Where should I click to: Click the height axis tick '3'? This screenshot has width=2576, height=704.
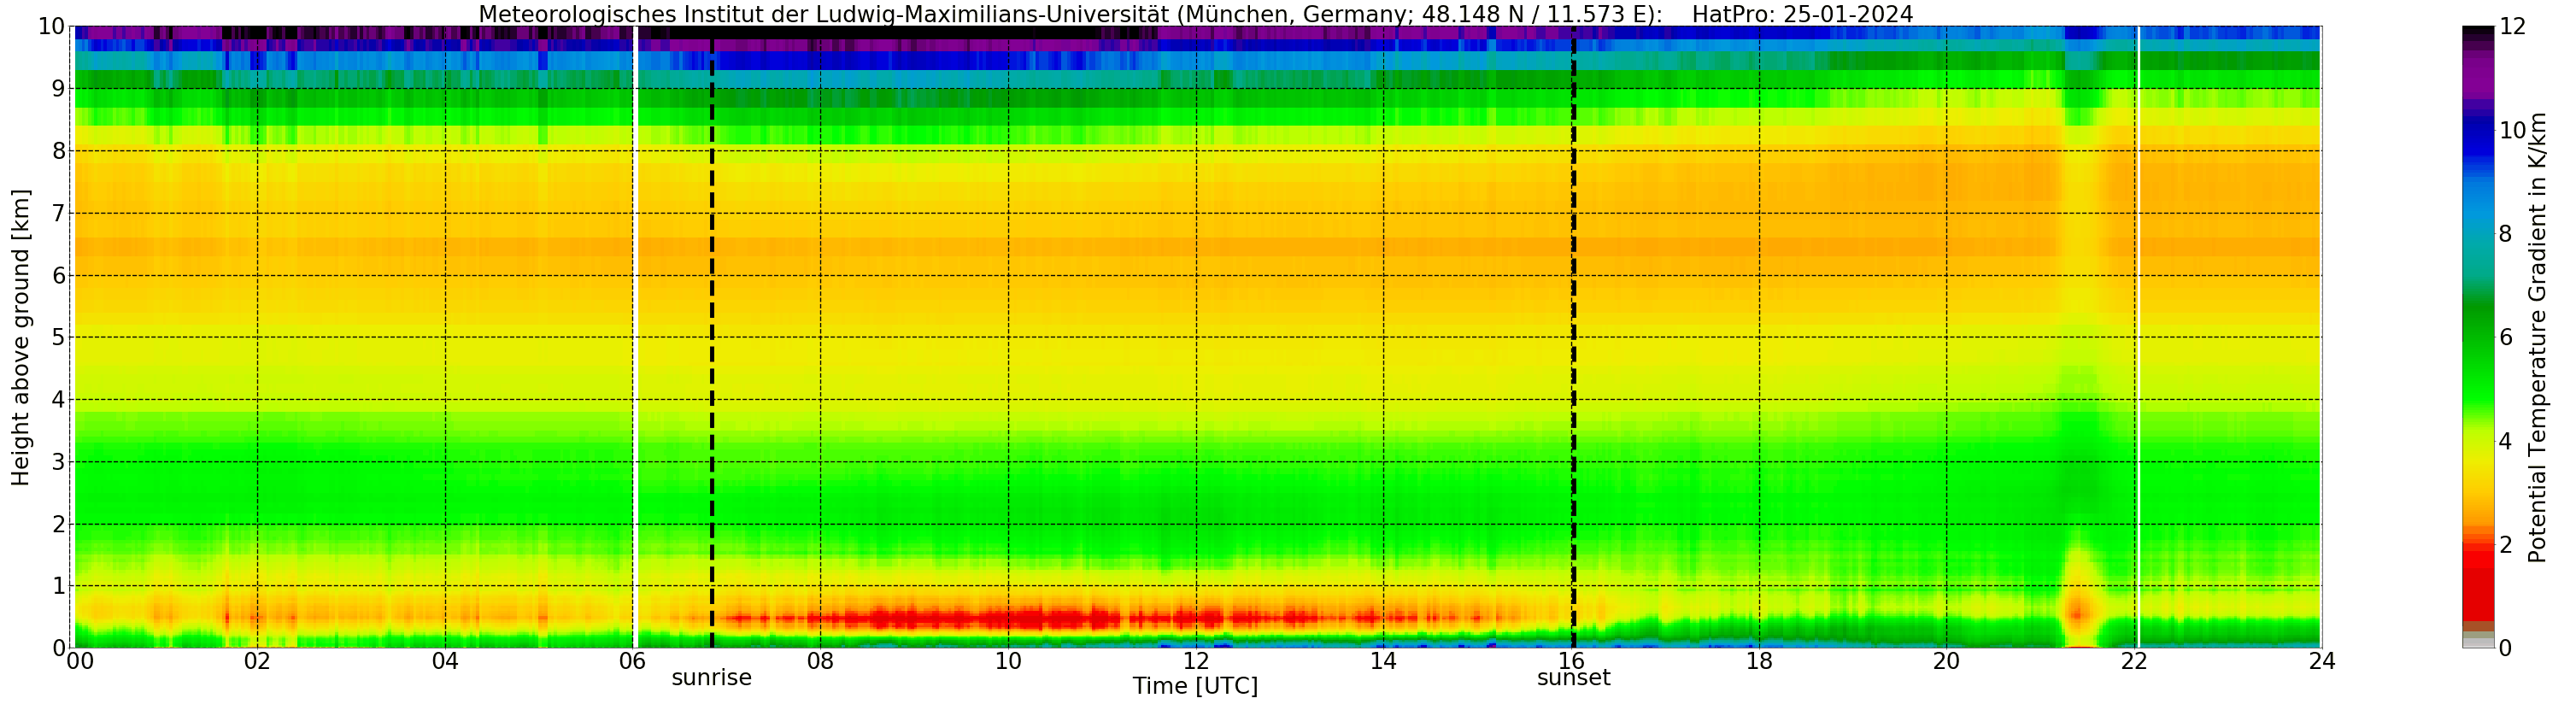[x=59, y=462]
